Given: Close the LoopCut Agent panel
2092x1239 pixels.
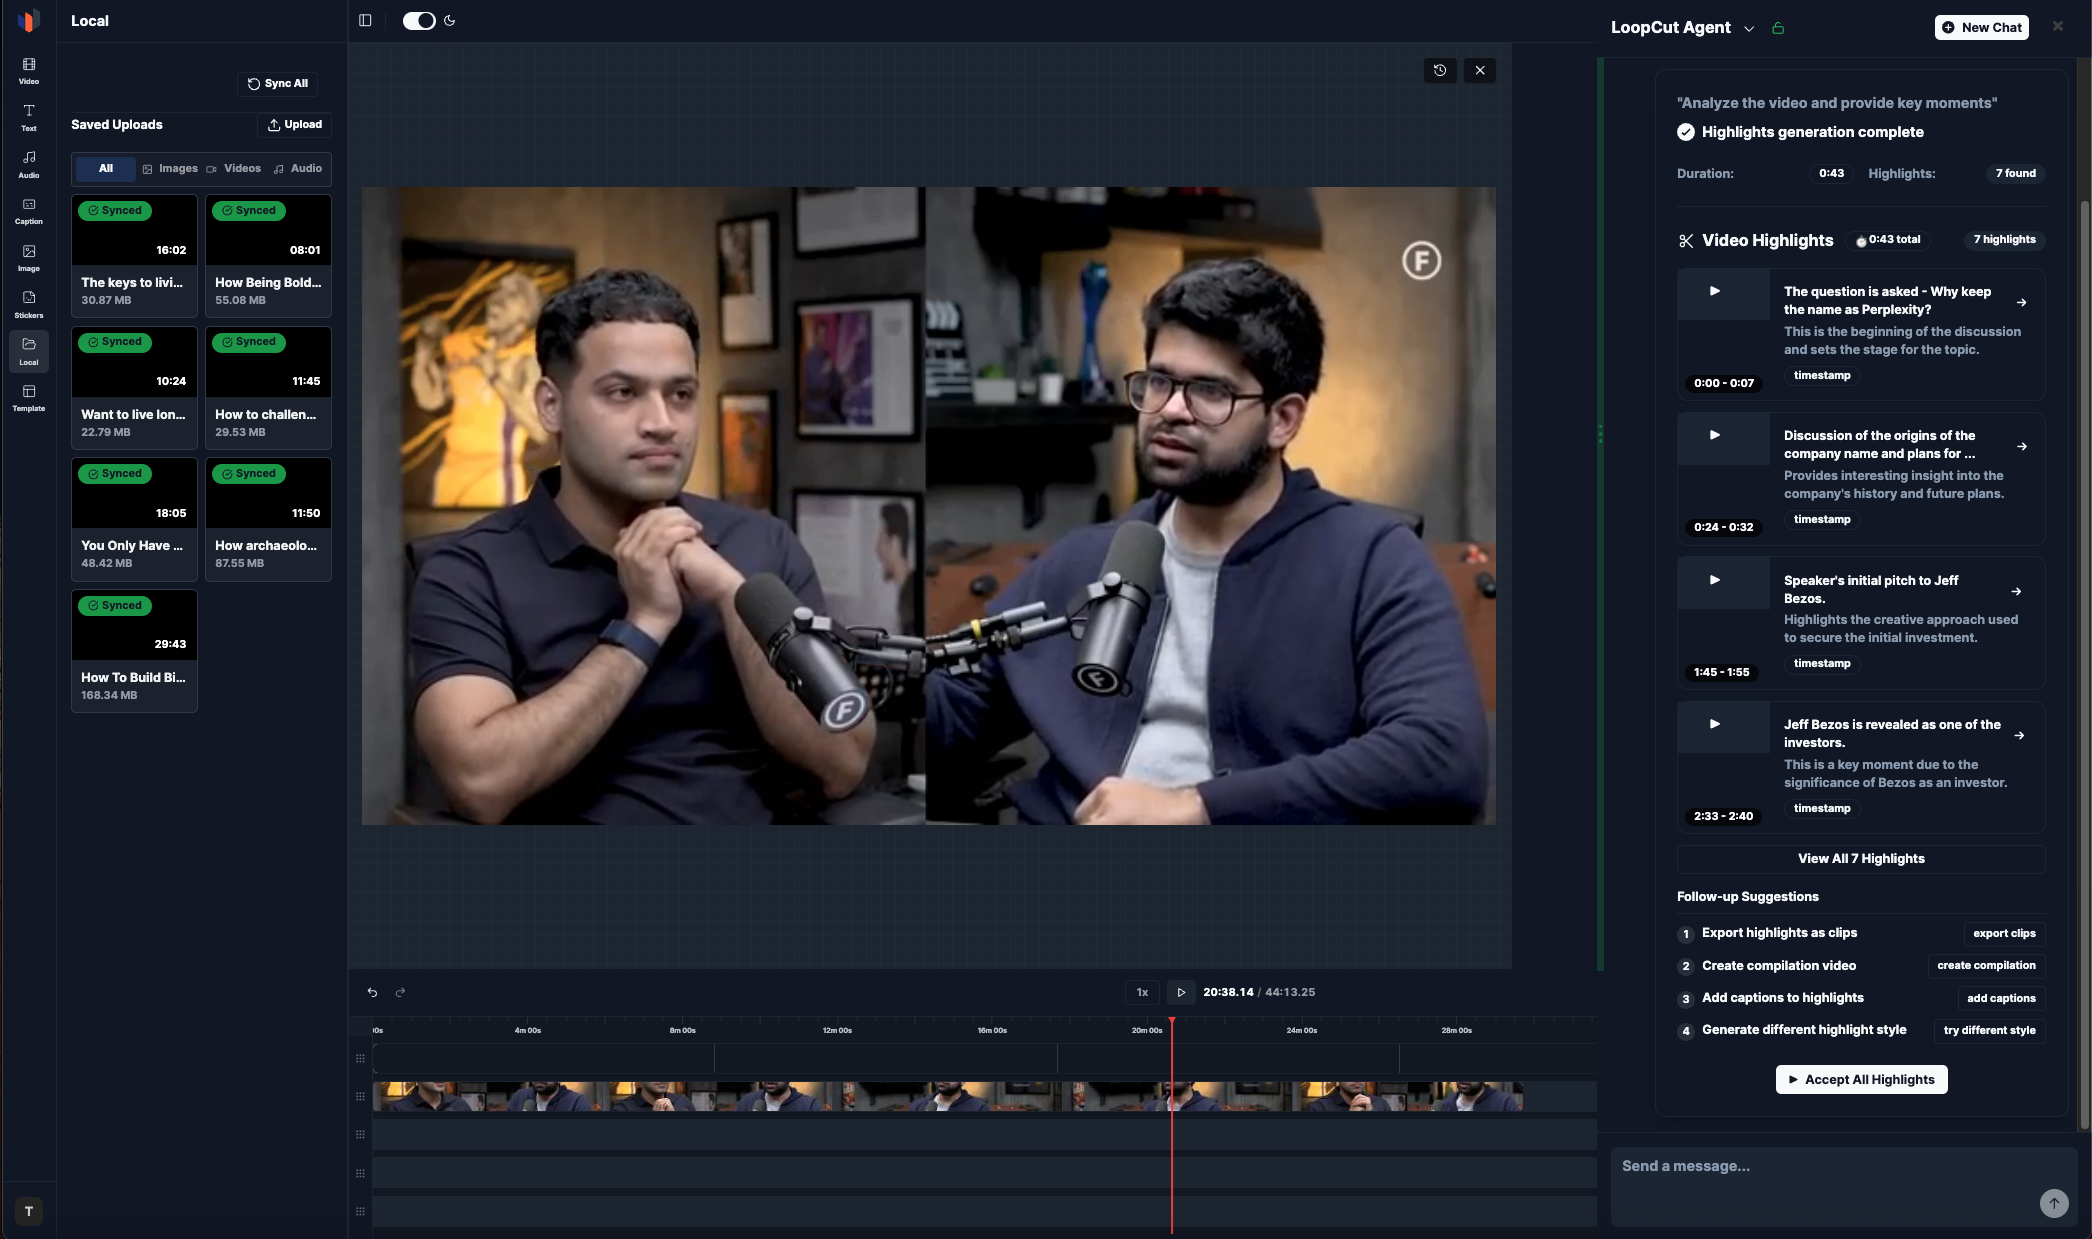Looking at the screenshot, I should (2057, 26).
